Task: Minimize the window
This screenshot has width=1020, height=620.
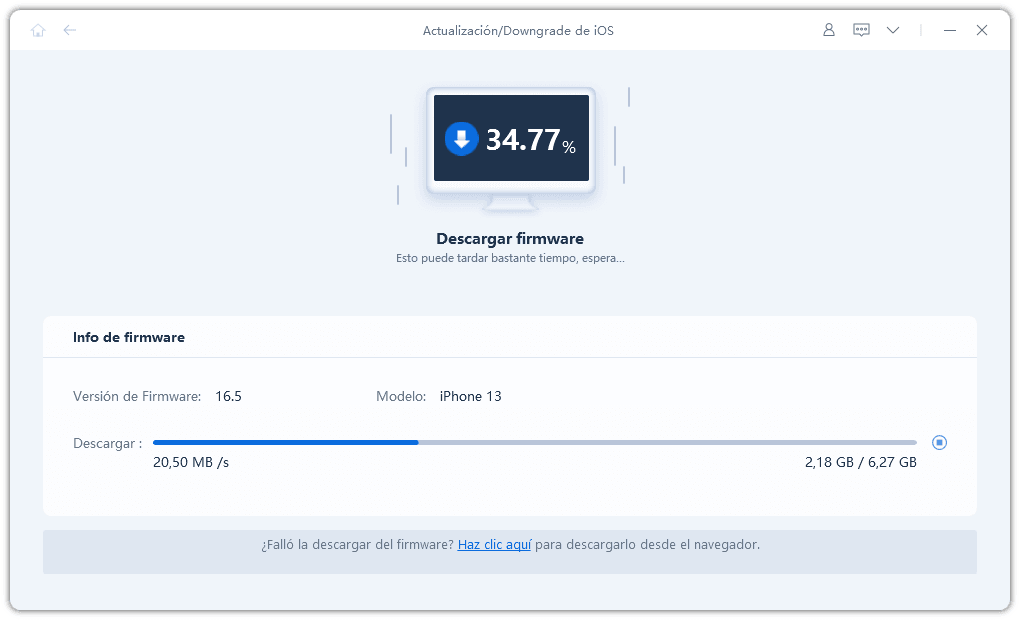Action: 950,30
